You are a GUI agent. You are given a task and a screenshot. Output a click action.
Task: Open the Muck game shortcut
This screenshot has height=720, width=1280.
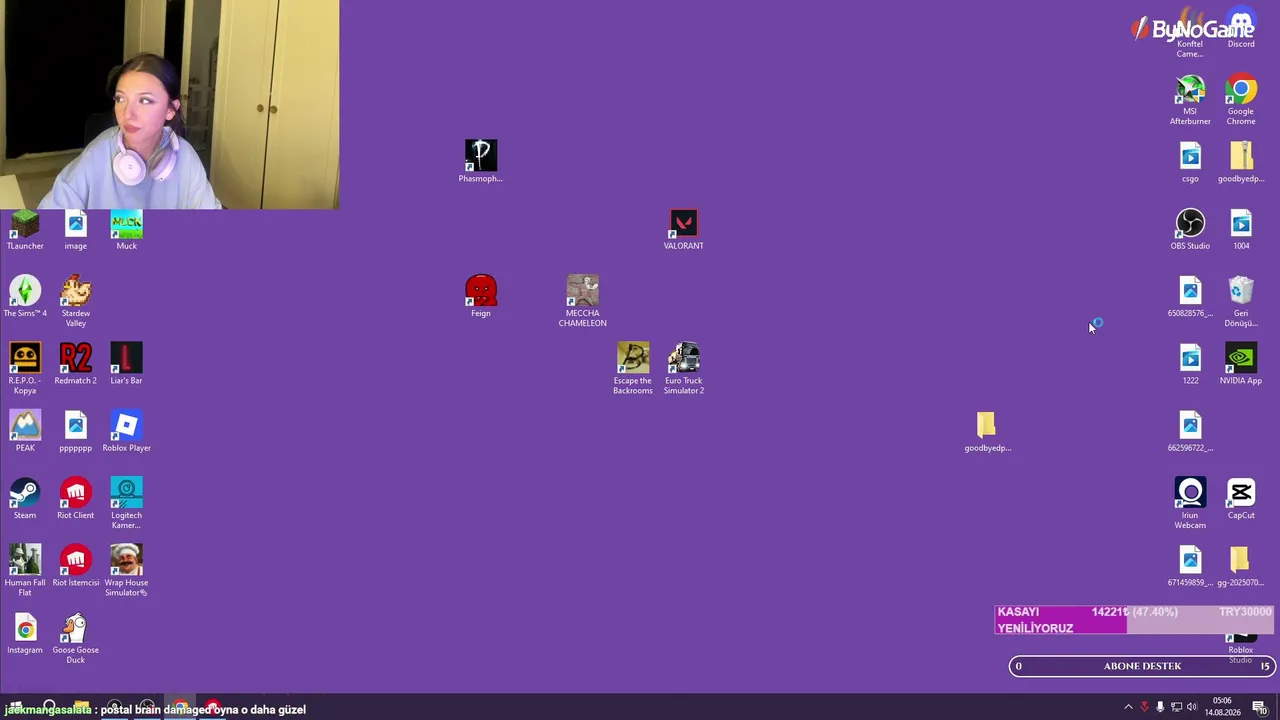[x=126, y=224]
